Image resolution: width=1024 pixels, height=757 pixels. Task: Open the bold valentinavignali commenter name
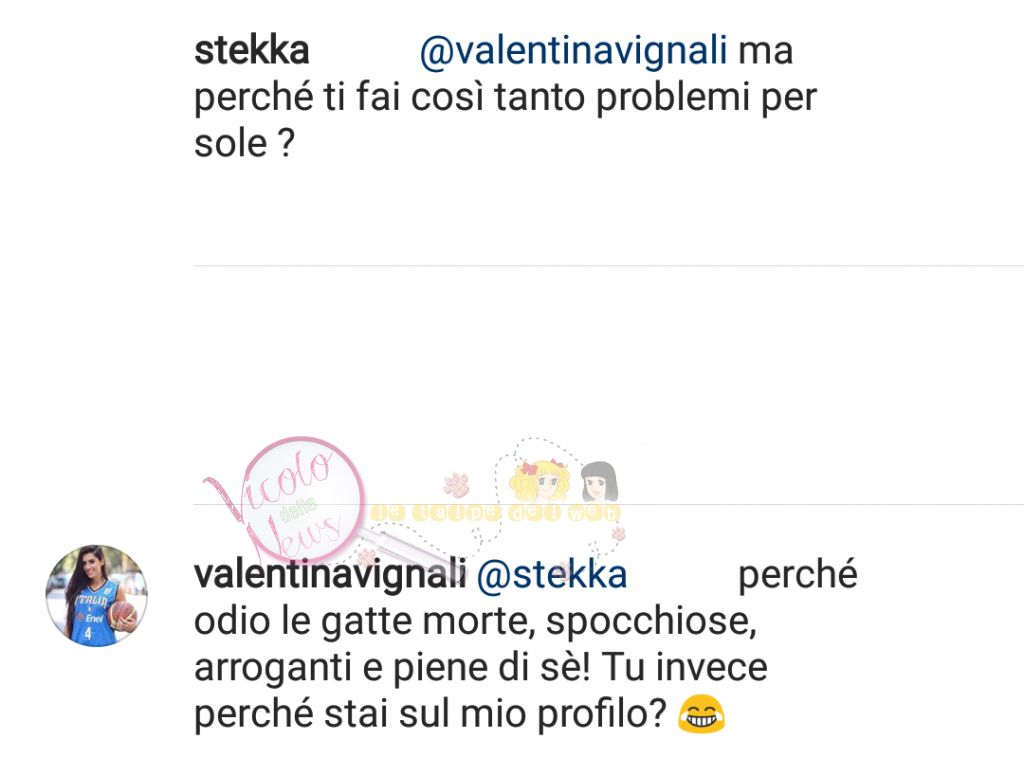tap(330, 575)
